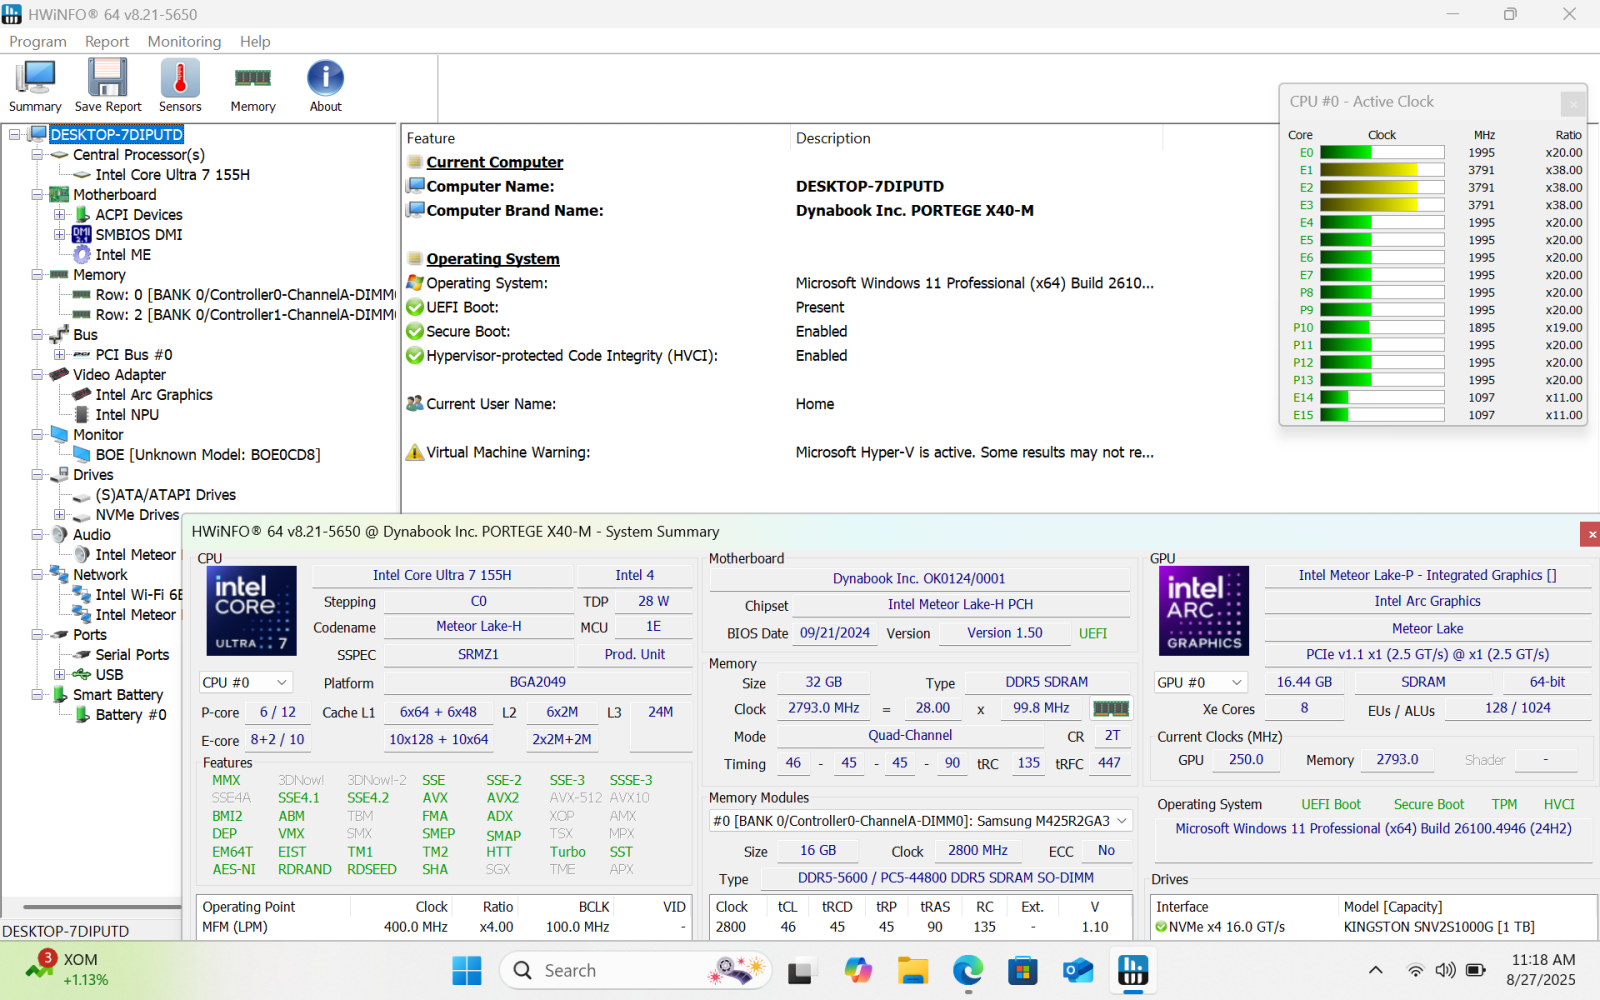The width and height of the screenshot is (1600, 1000).
Task: Open the Report menu
Action: click(x=107, y=41)
